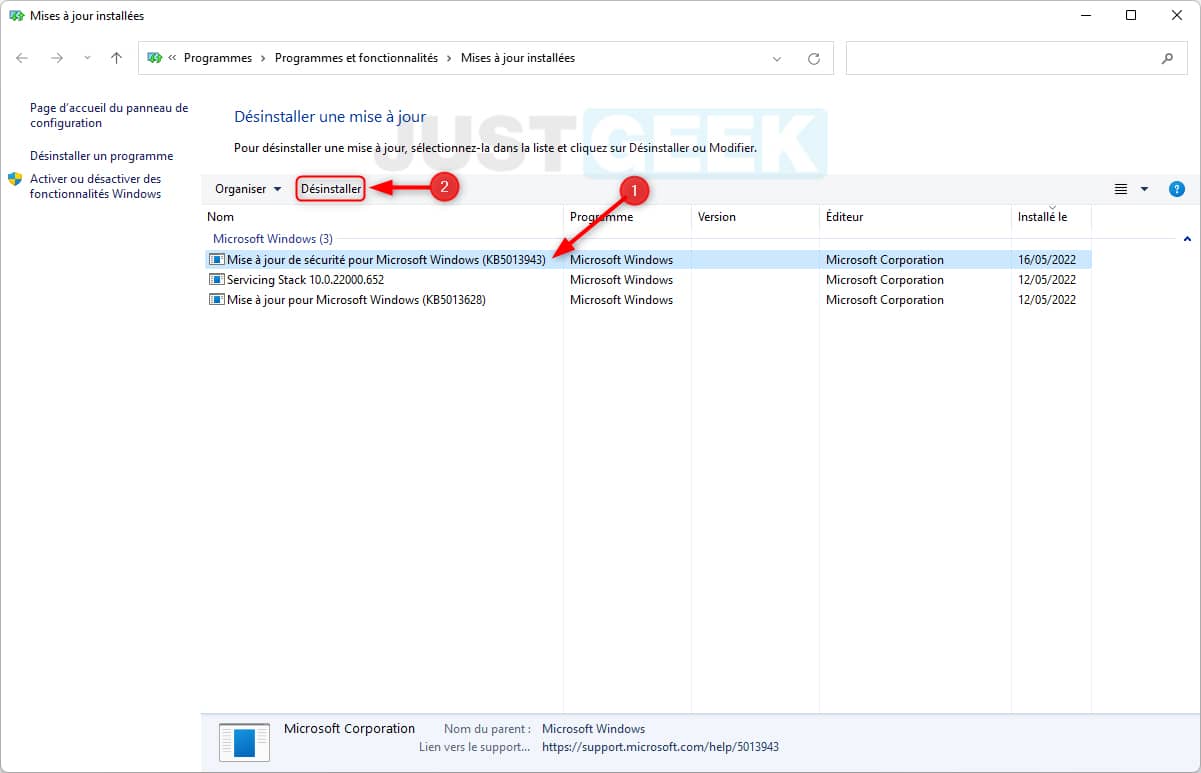1201x773 pixels.
Task: Sort by the Éditeur column header
Action: (x=915, y=217)
